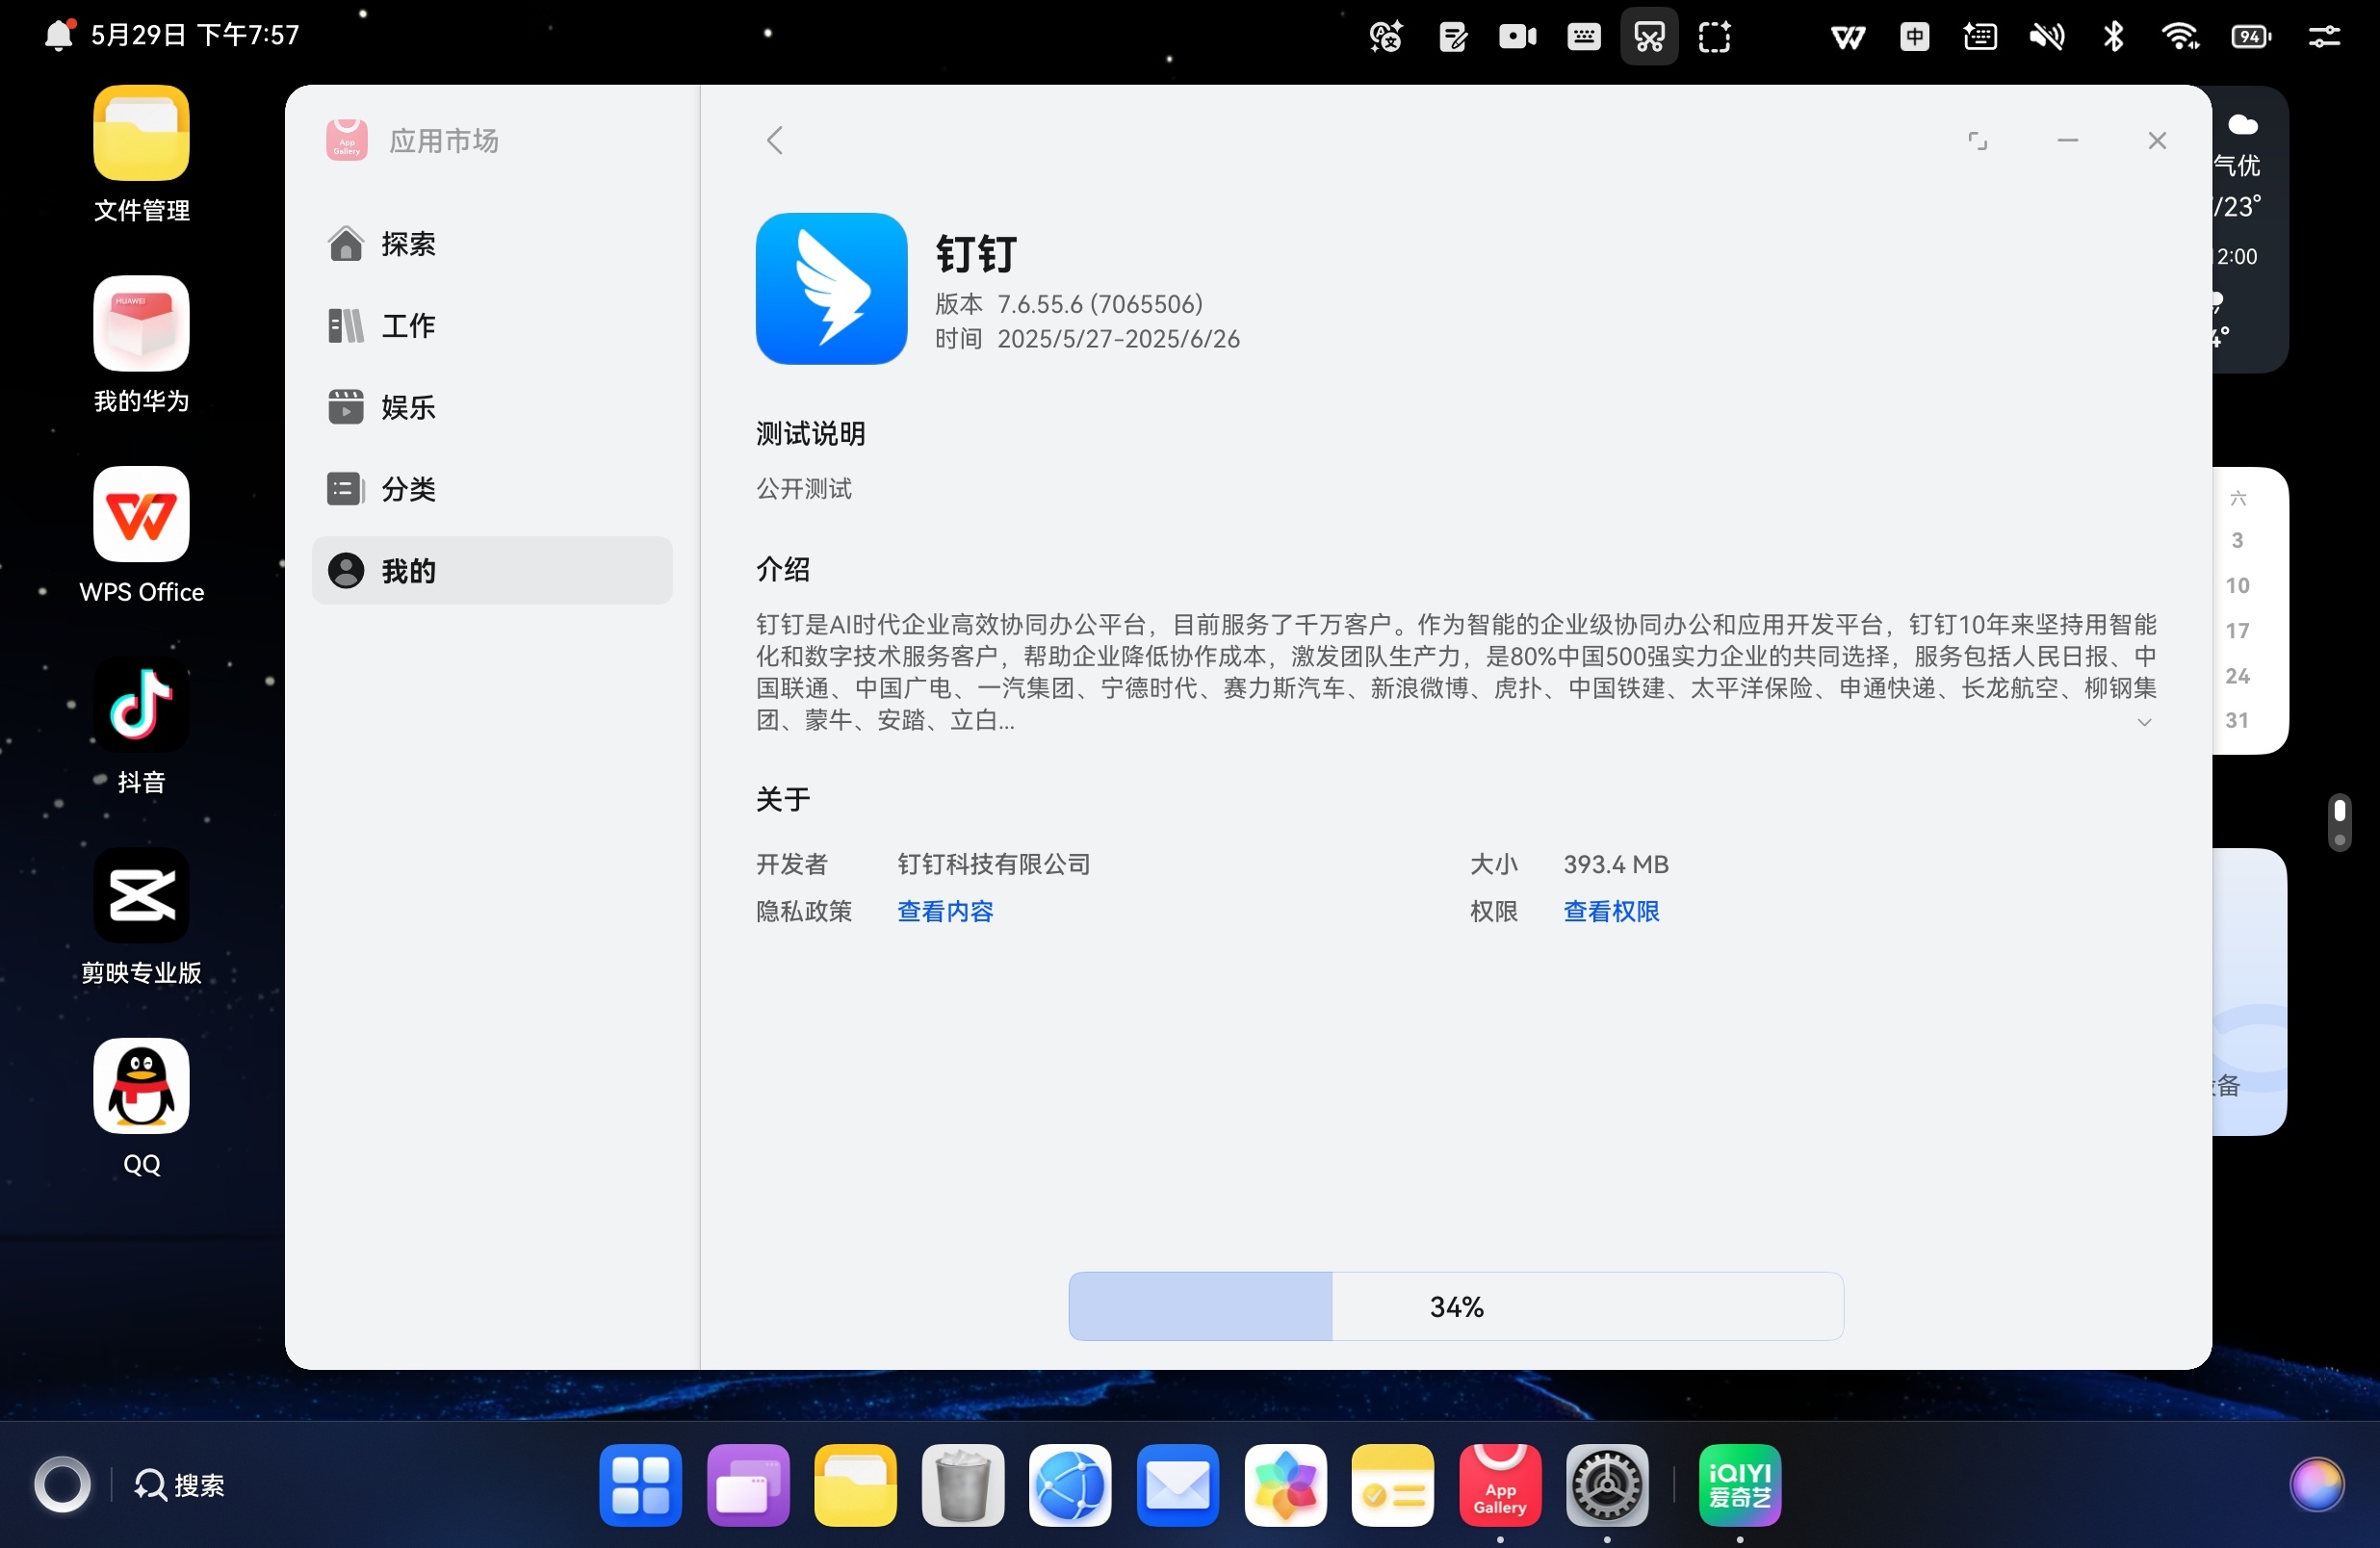
Task: Toggle muted sound icon in top bar
Action: coord(2046,37)
